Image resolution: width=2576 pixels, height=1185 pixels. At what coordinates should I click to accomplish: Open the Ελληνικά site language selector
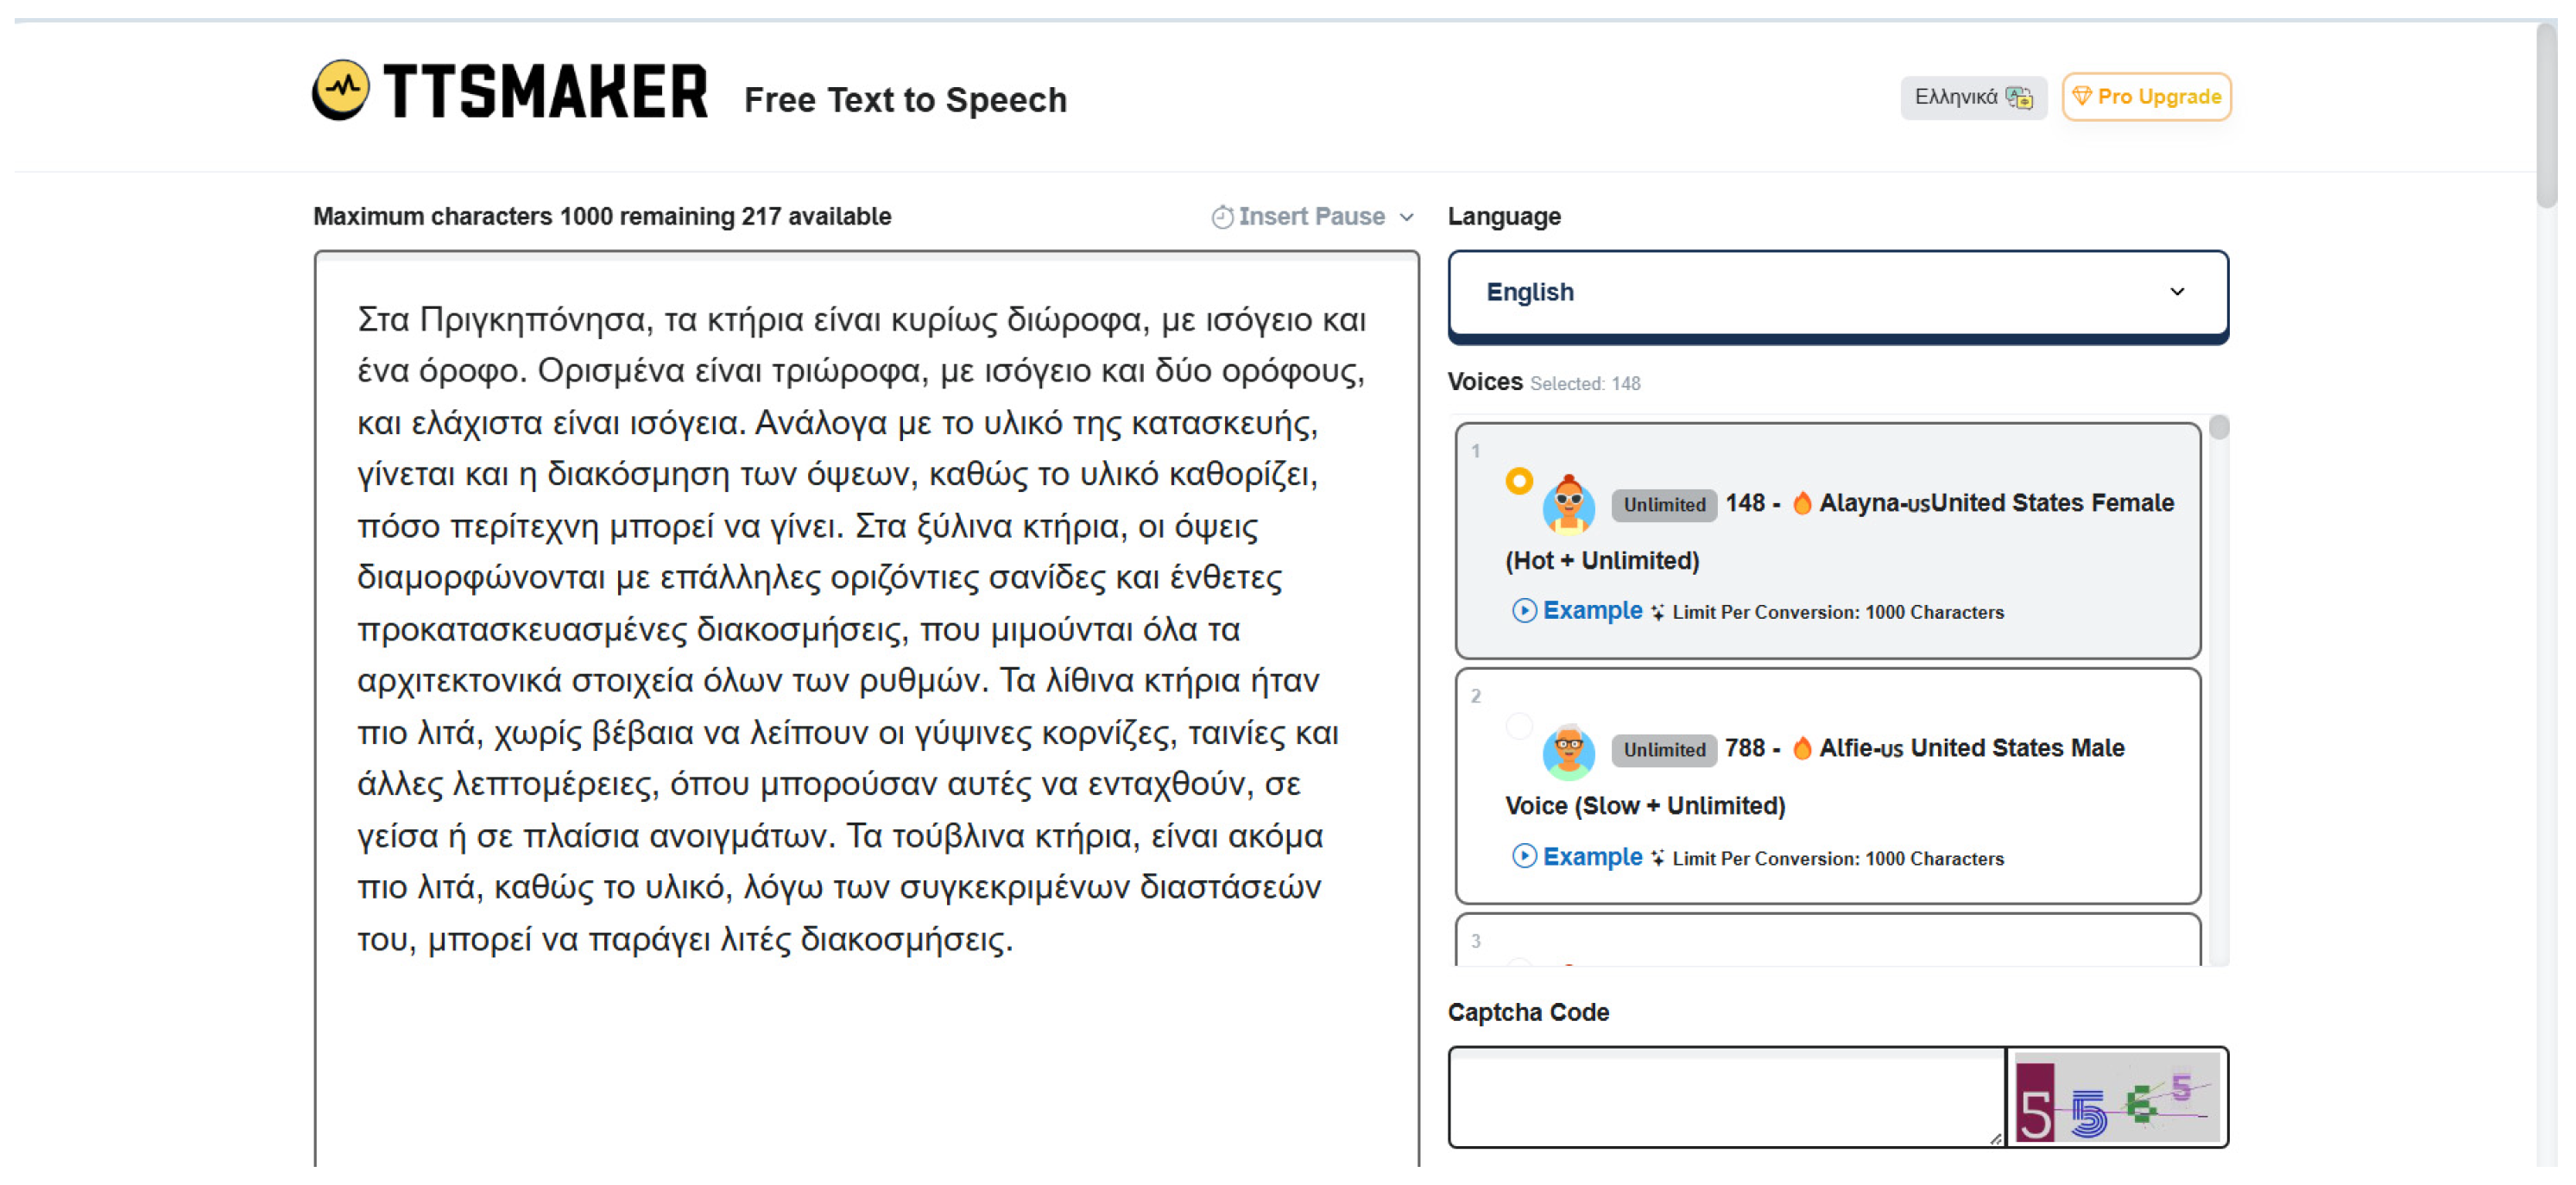pyautogui.click(x=1971, y=97)
